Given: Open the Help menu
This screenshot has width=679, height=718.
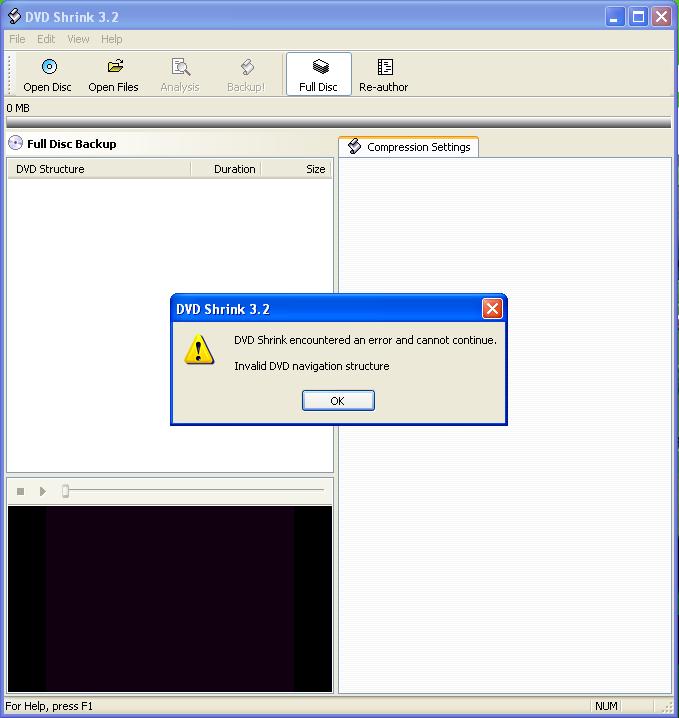Looking at the screenshot, I should click(x=112, y=39).
